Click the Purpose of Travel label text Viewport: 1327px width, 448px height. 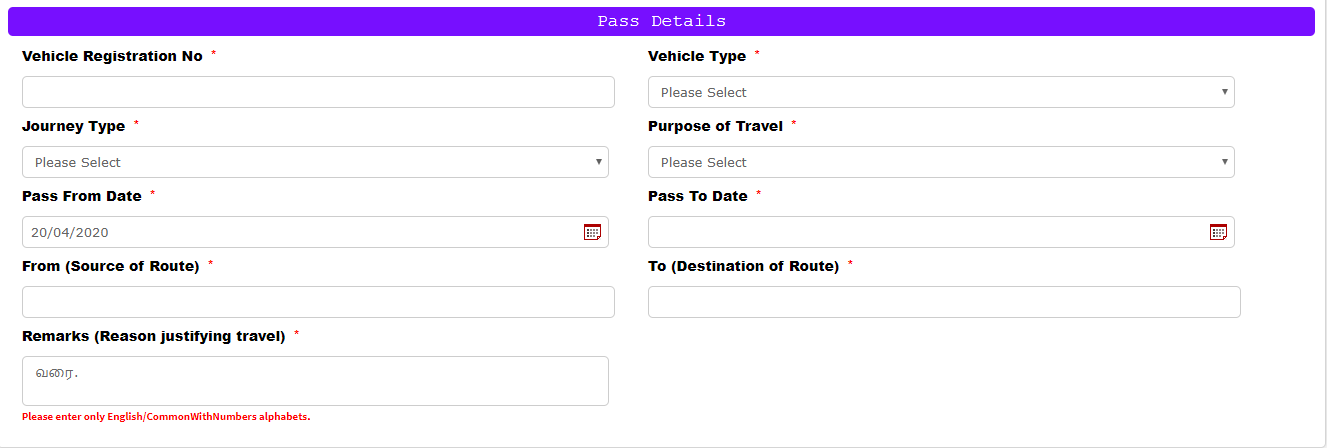point(715,126)
